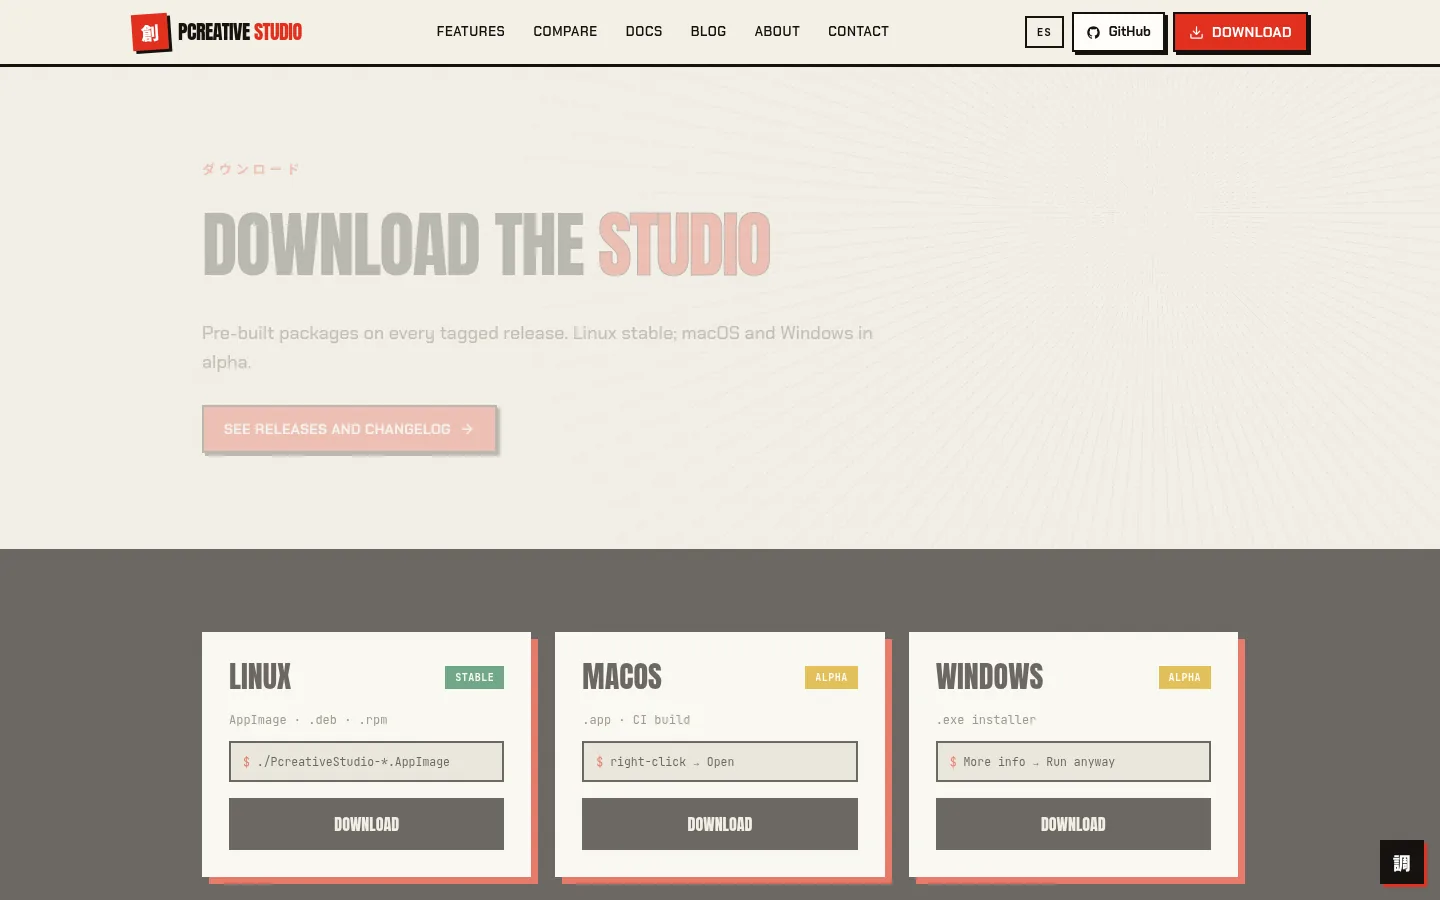Click the macOS right-click Open command box
The height and width of the screenshot is (900, 1440).
tap(720, 762)
